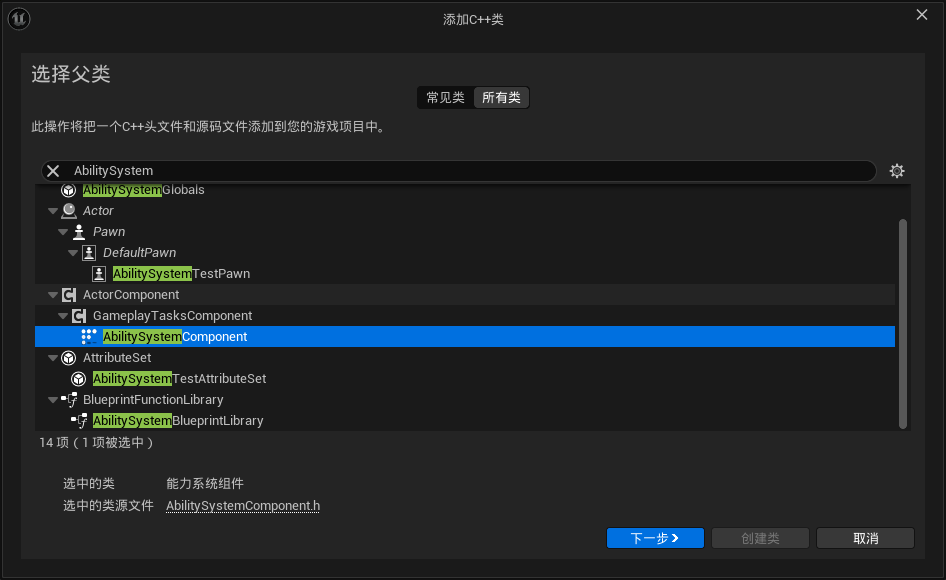Close the 添加C++类 dialog

point(922,14)
